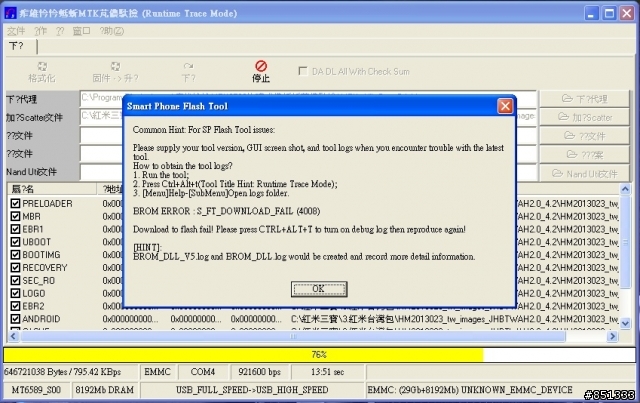Click the red 停止 stop icon
Viewport: 640px width, 403px height.
pos(261,66)
